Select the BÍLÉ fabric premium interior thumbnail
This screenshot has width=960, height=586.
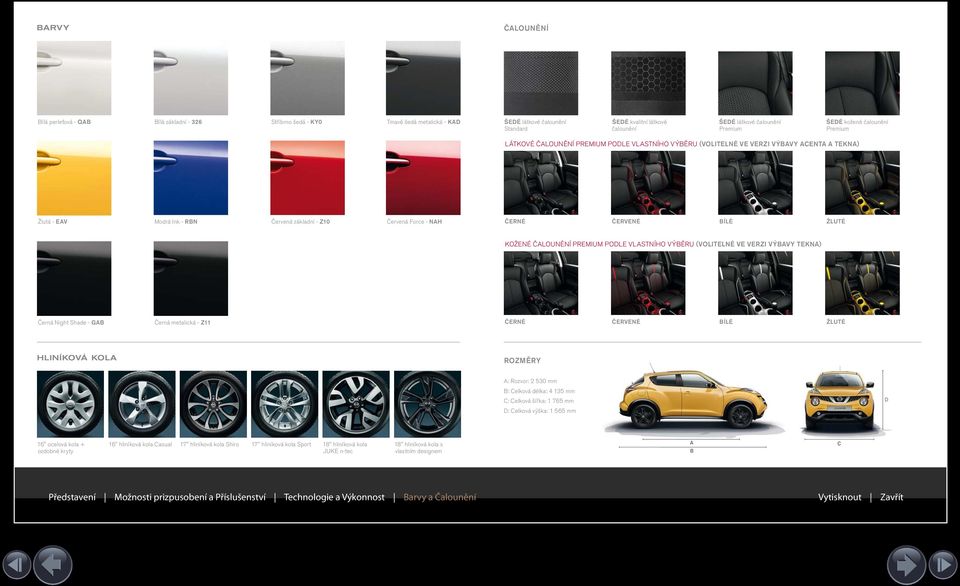[x=755, y=183]
